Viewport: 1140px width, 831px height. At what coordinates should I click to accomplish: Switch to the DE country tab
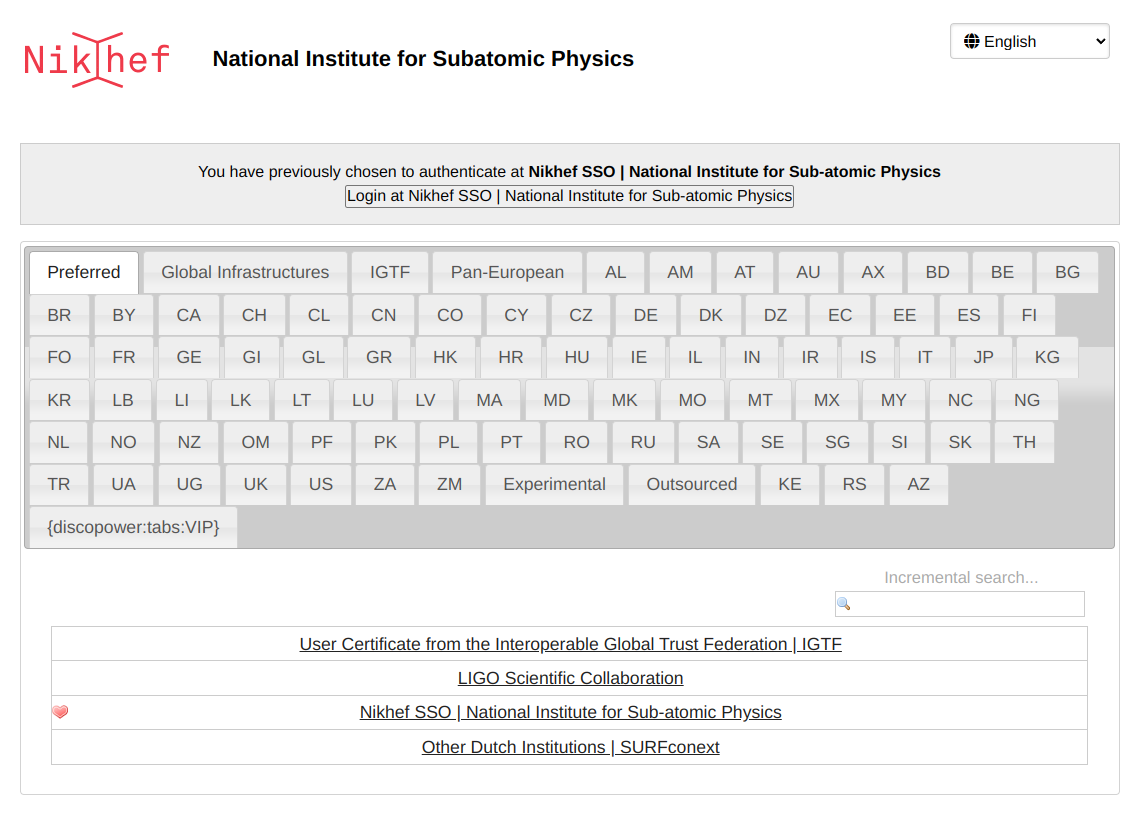(645, 316)
